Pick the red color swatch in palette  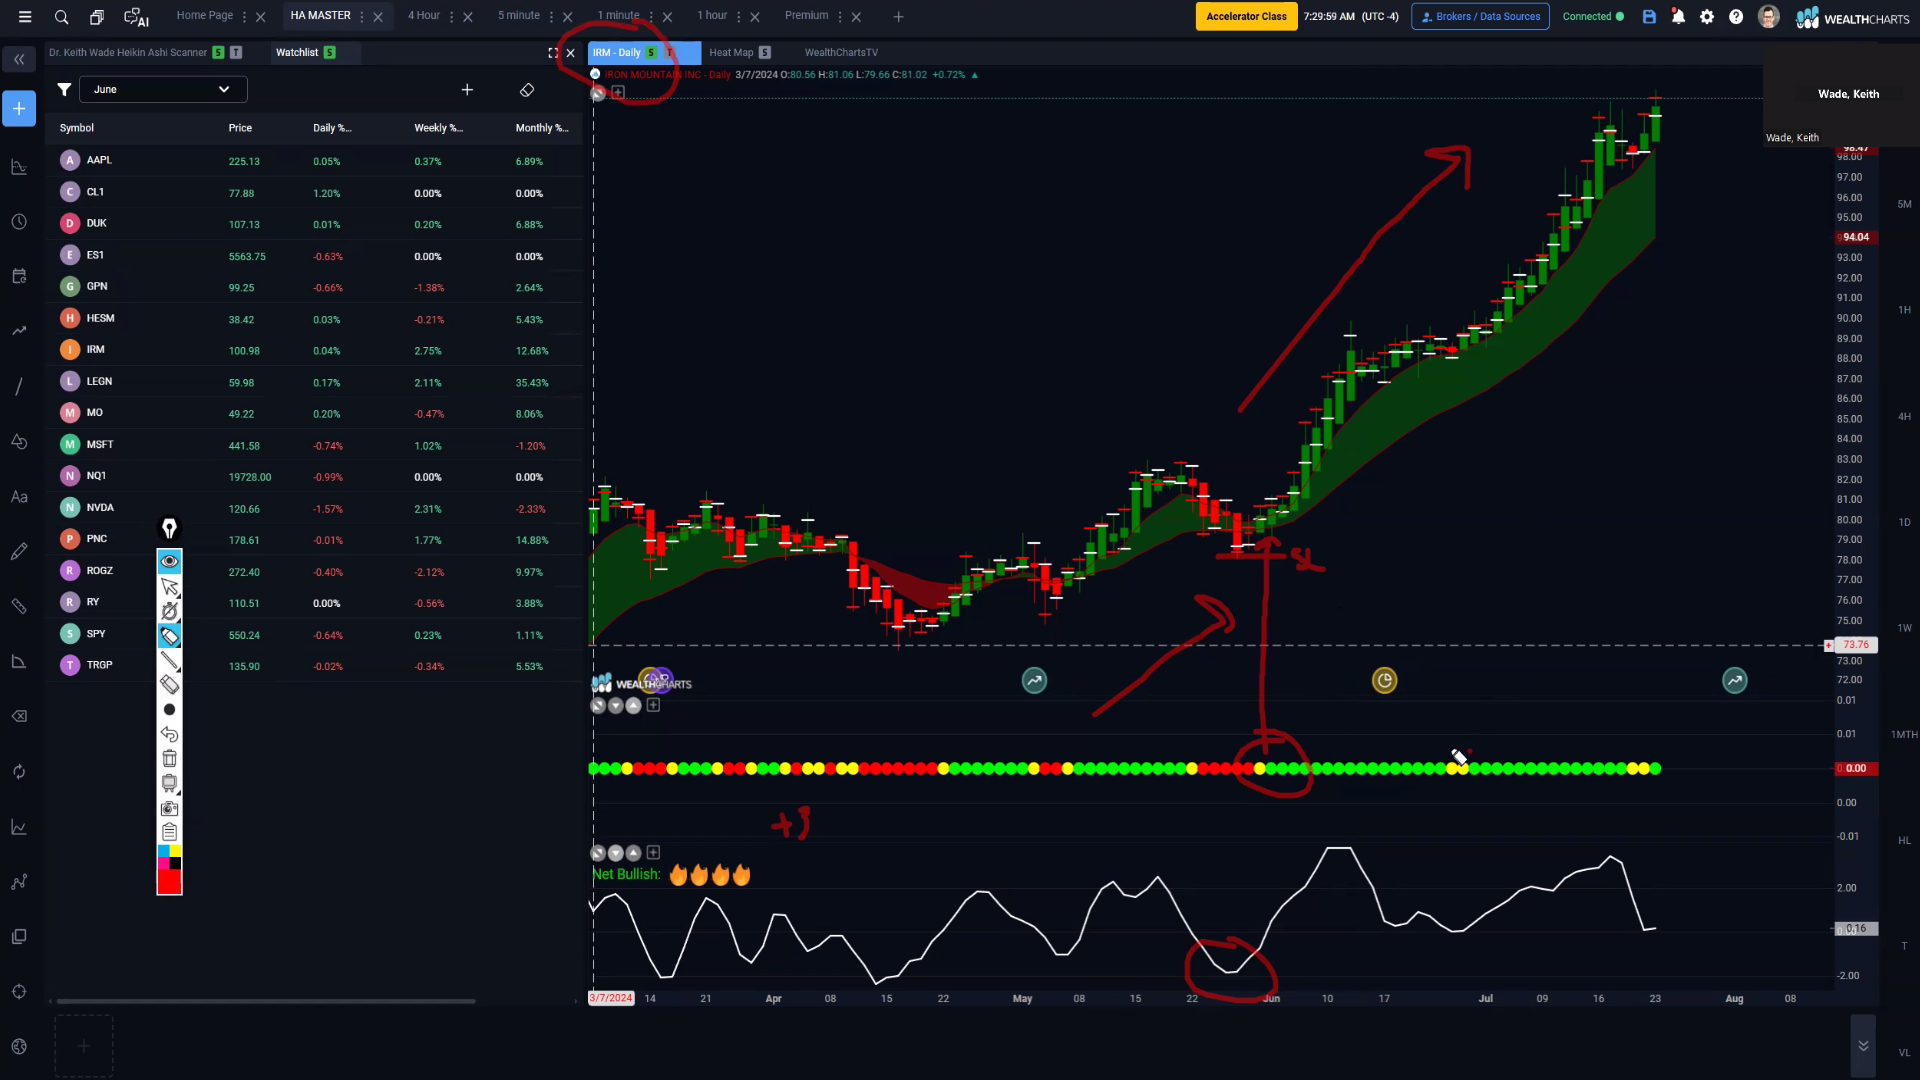pos(169,882)
